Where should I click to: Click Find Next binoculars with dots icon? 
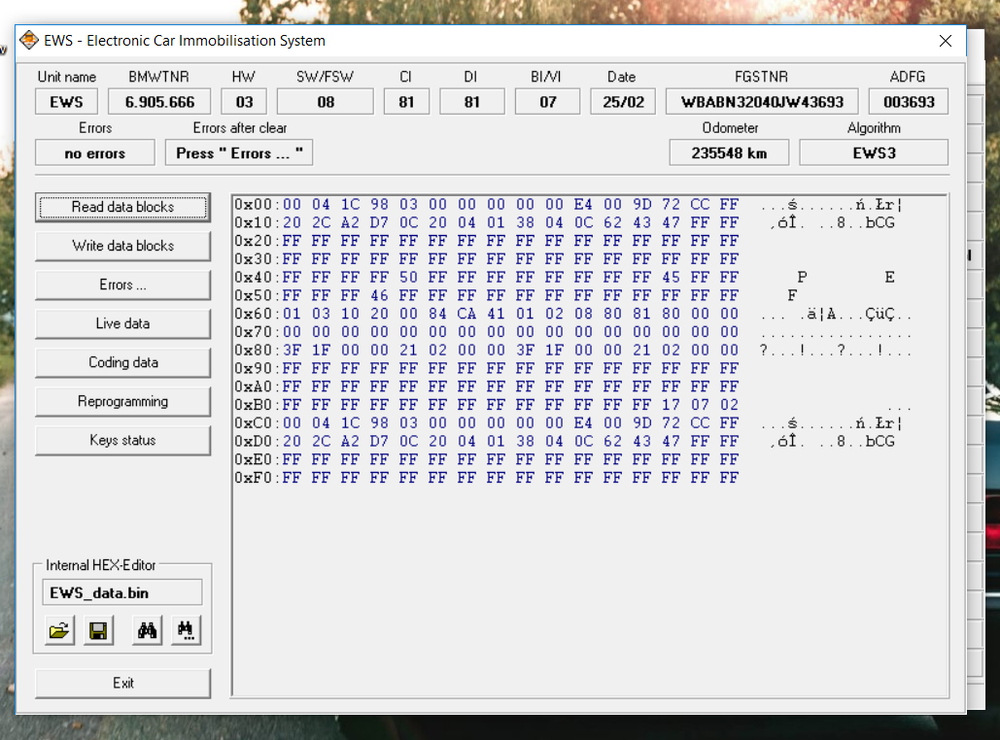pos(185,631)
